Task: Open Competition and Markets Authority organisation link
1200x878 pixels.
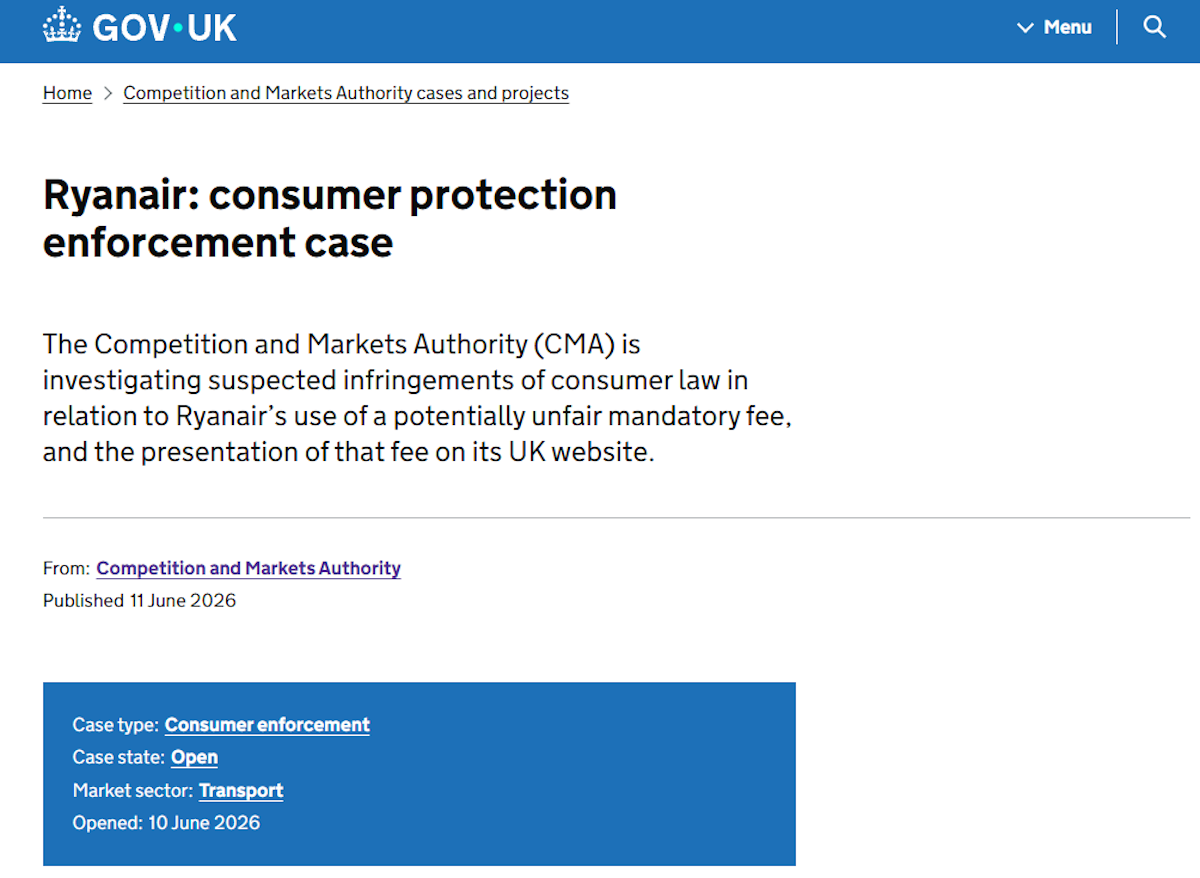Action: coord(248,568)
